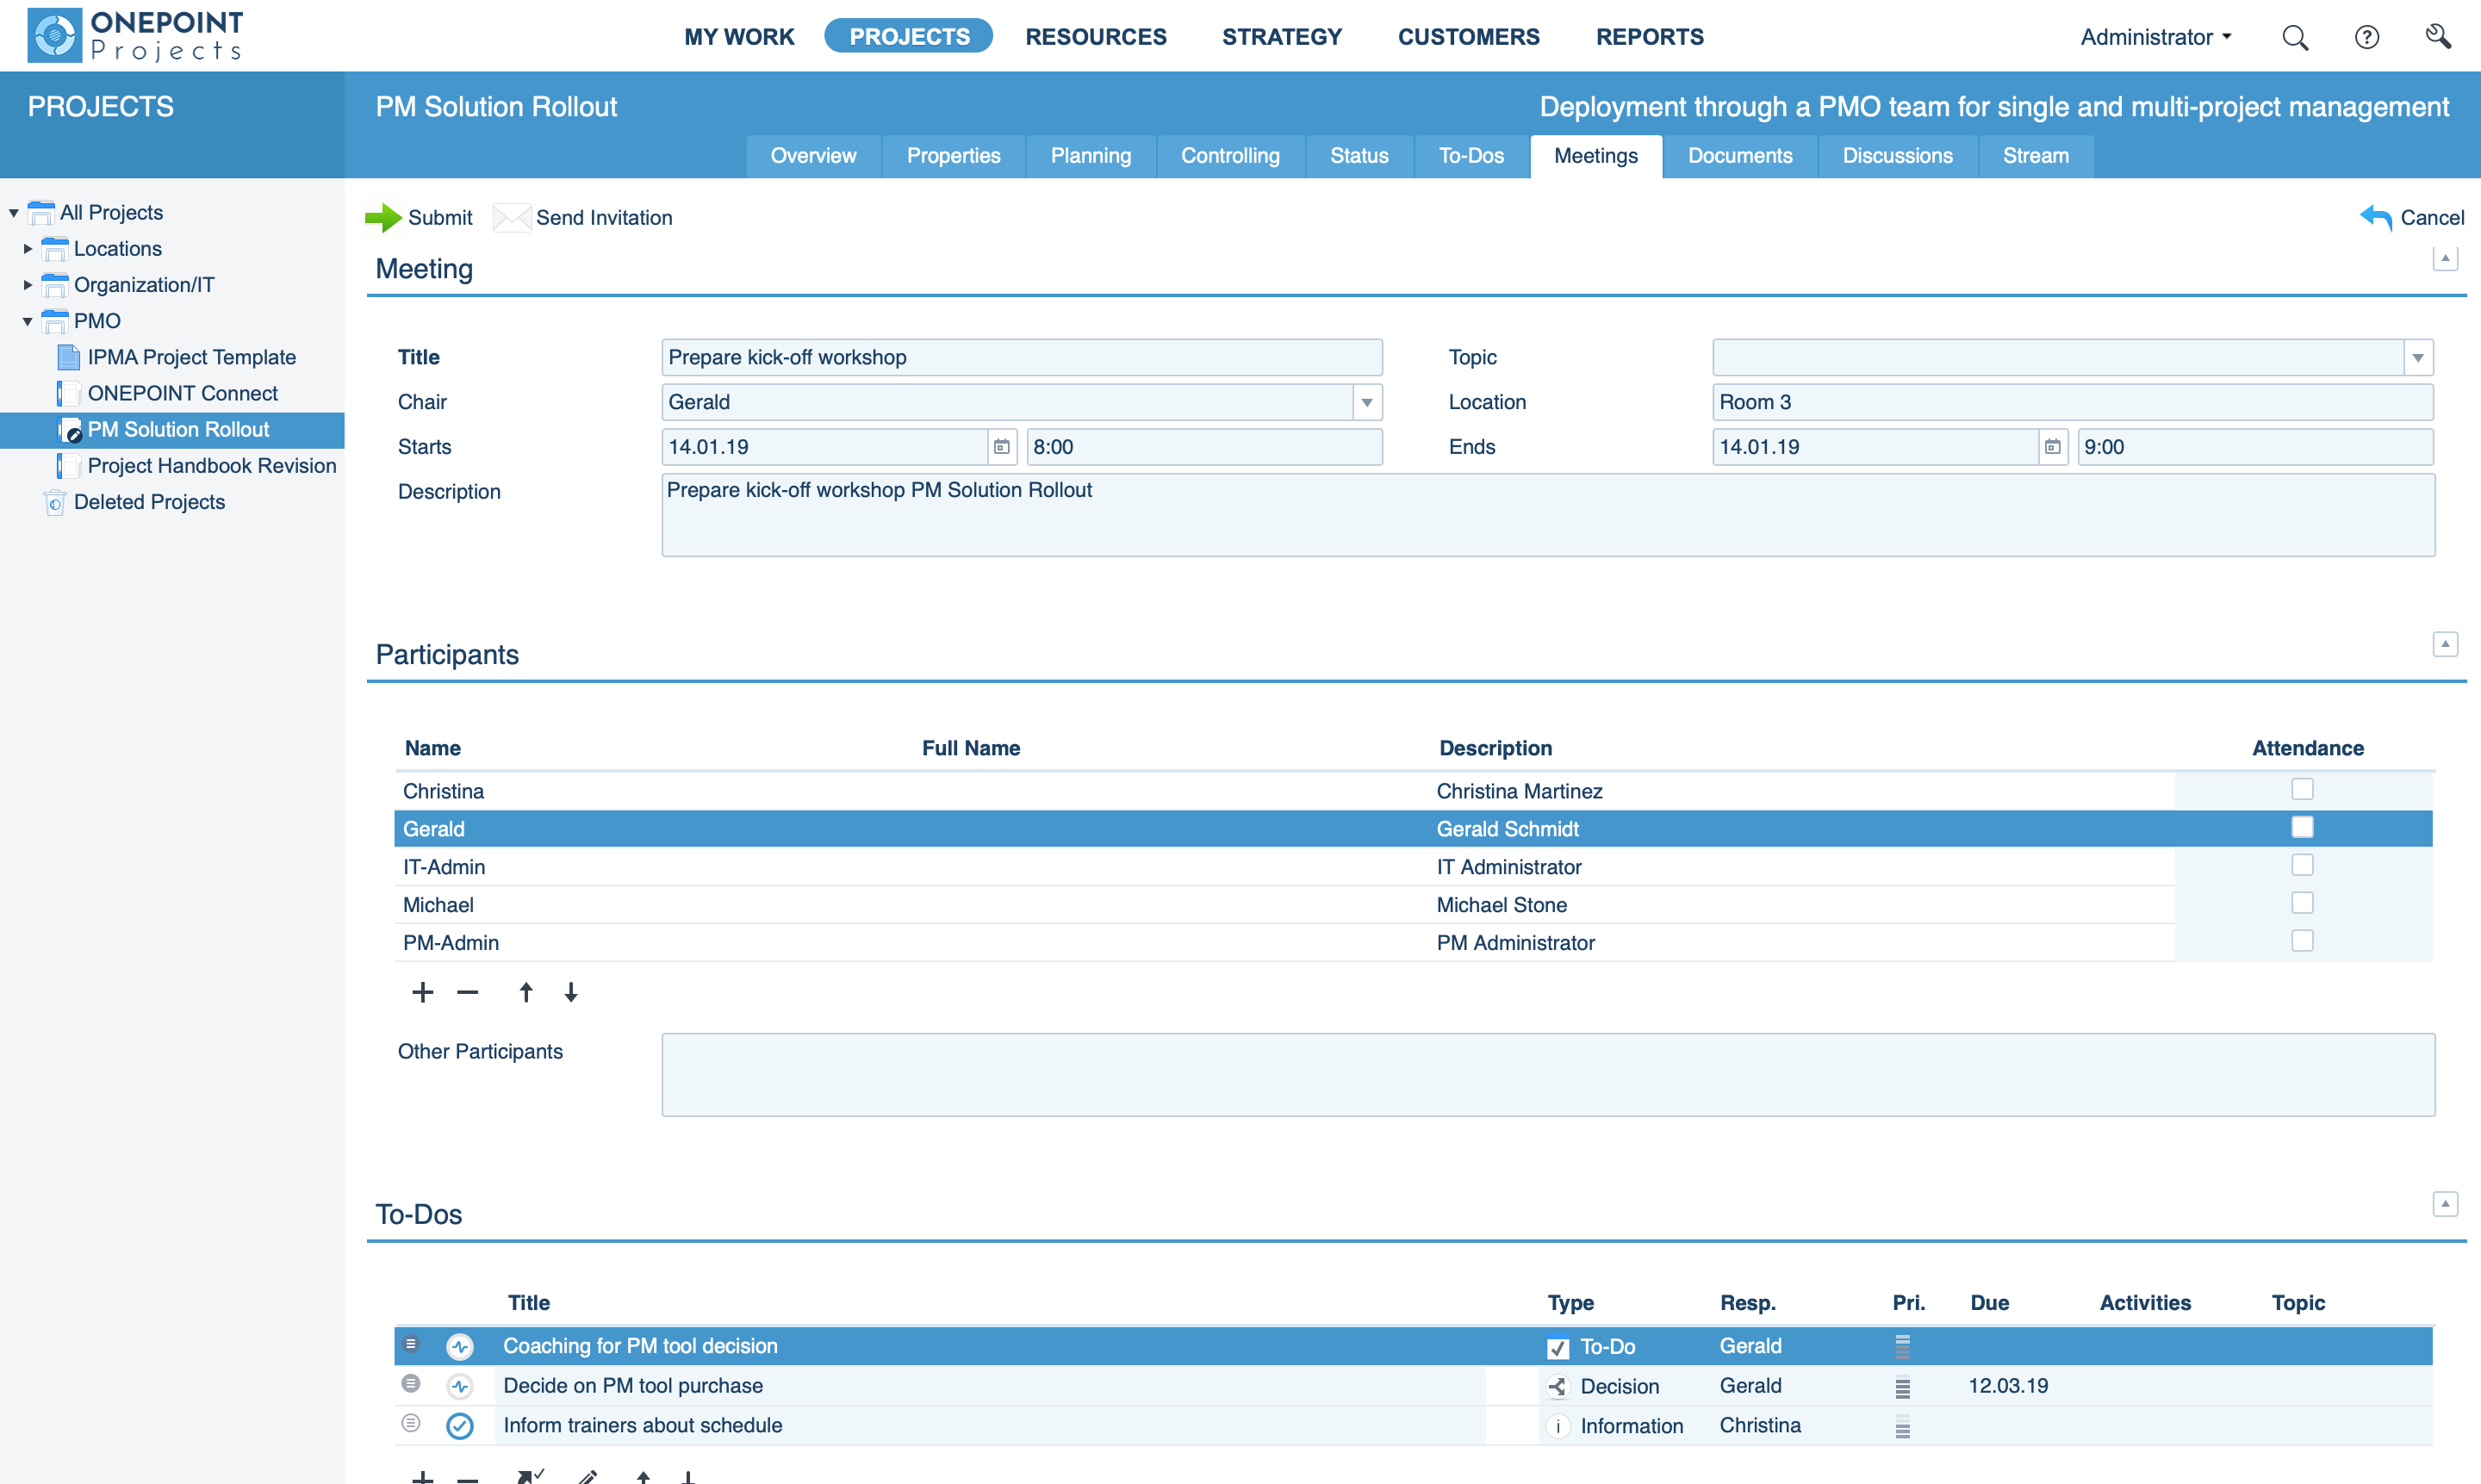Expand the Organization/IT tree node
2481x1484 pixels.
[x=28, y=284]
